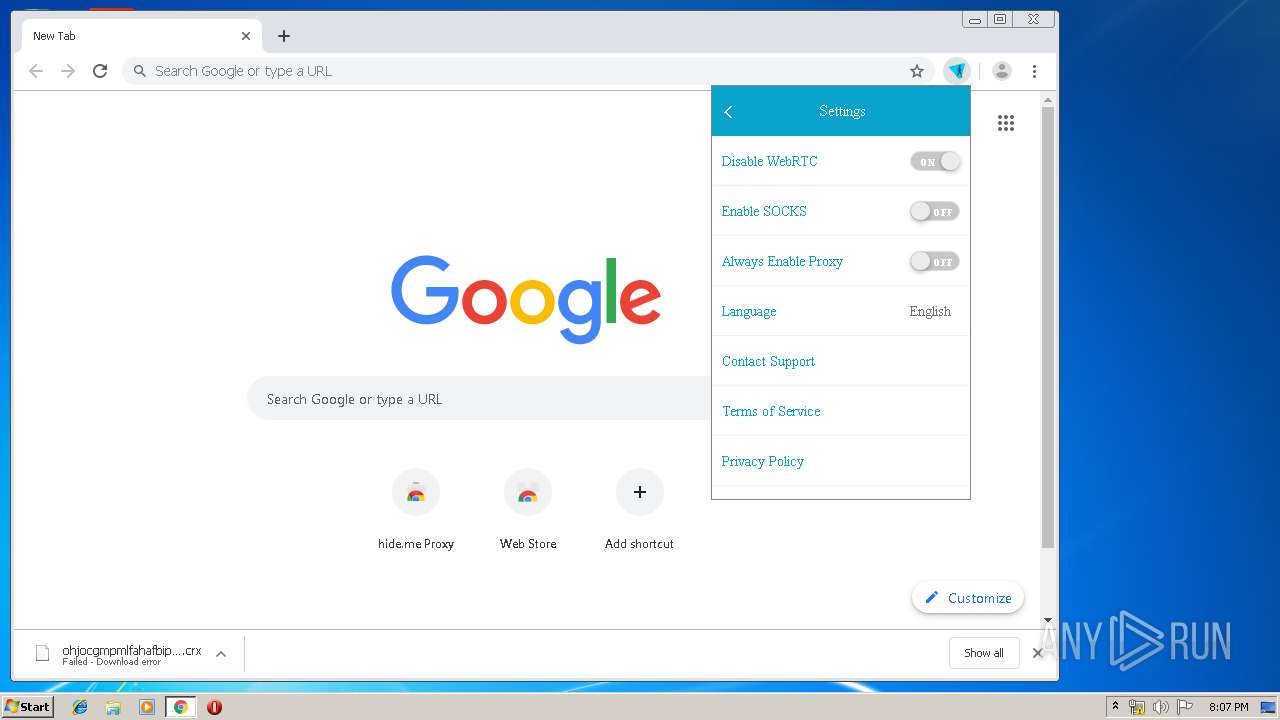Open the Windows Start menu

[28, 707]
